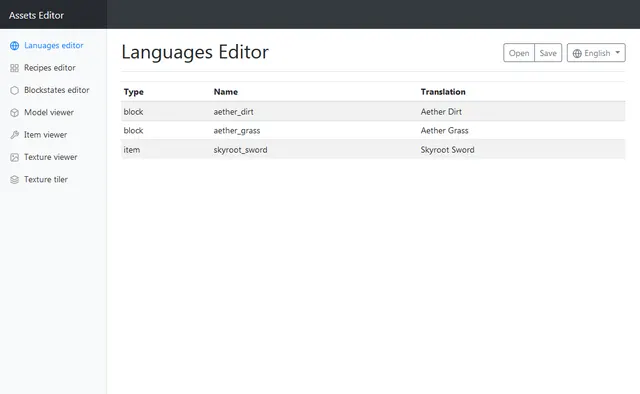Image resolution: width=640 pixels, height=394 pixels.
Task: Click the Aether Grass translation cell
Action: (444, 131)
